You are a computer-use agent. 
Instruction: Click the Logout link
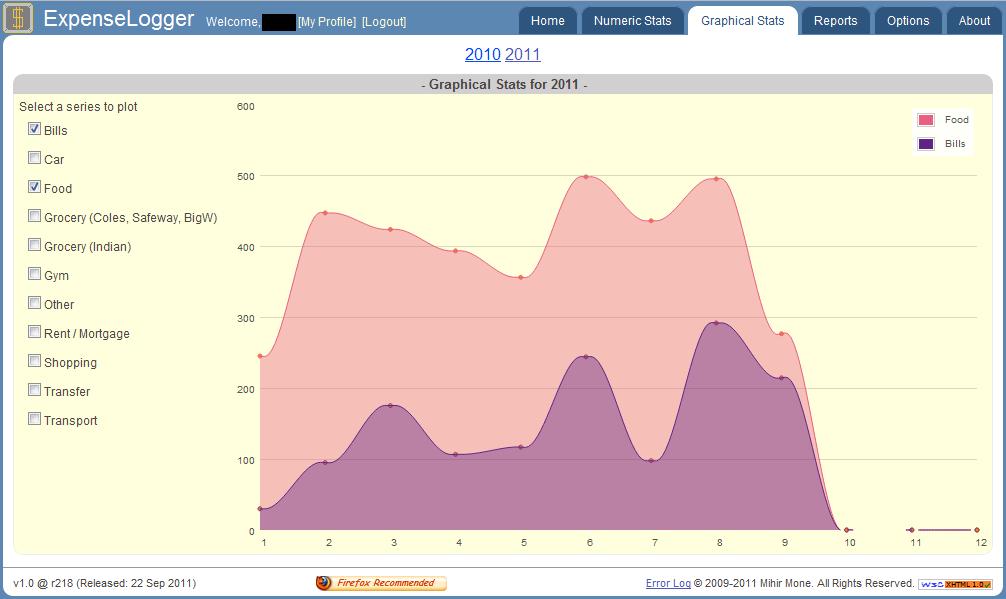point(384,22)
